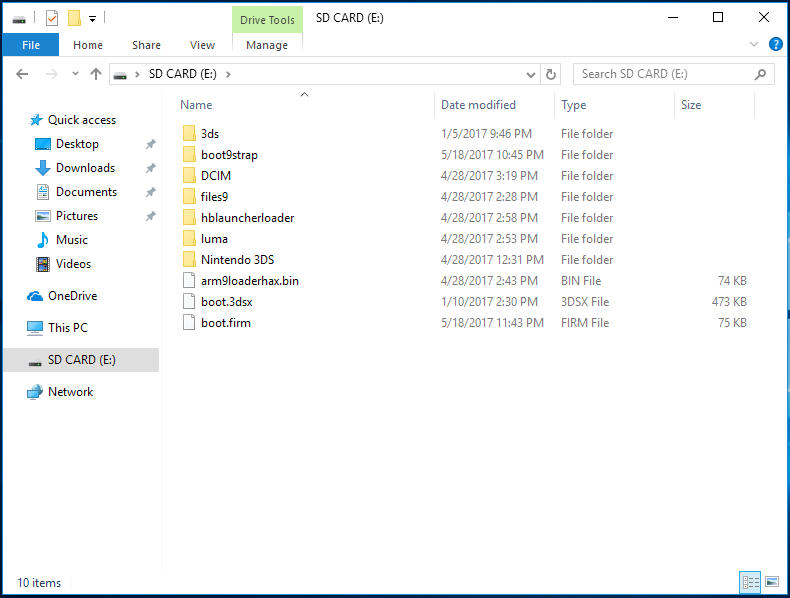Open the Customize Quick Access Toolbar dropdown
Image resolution: width=790 pixels, height=598 pixels.
pos(93,19)
